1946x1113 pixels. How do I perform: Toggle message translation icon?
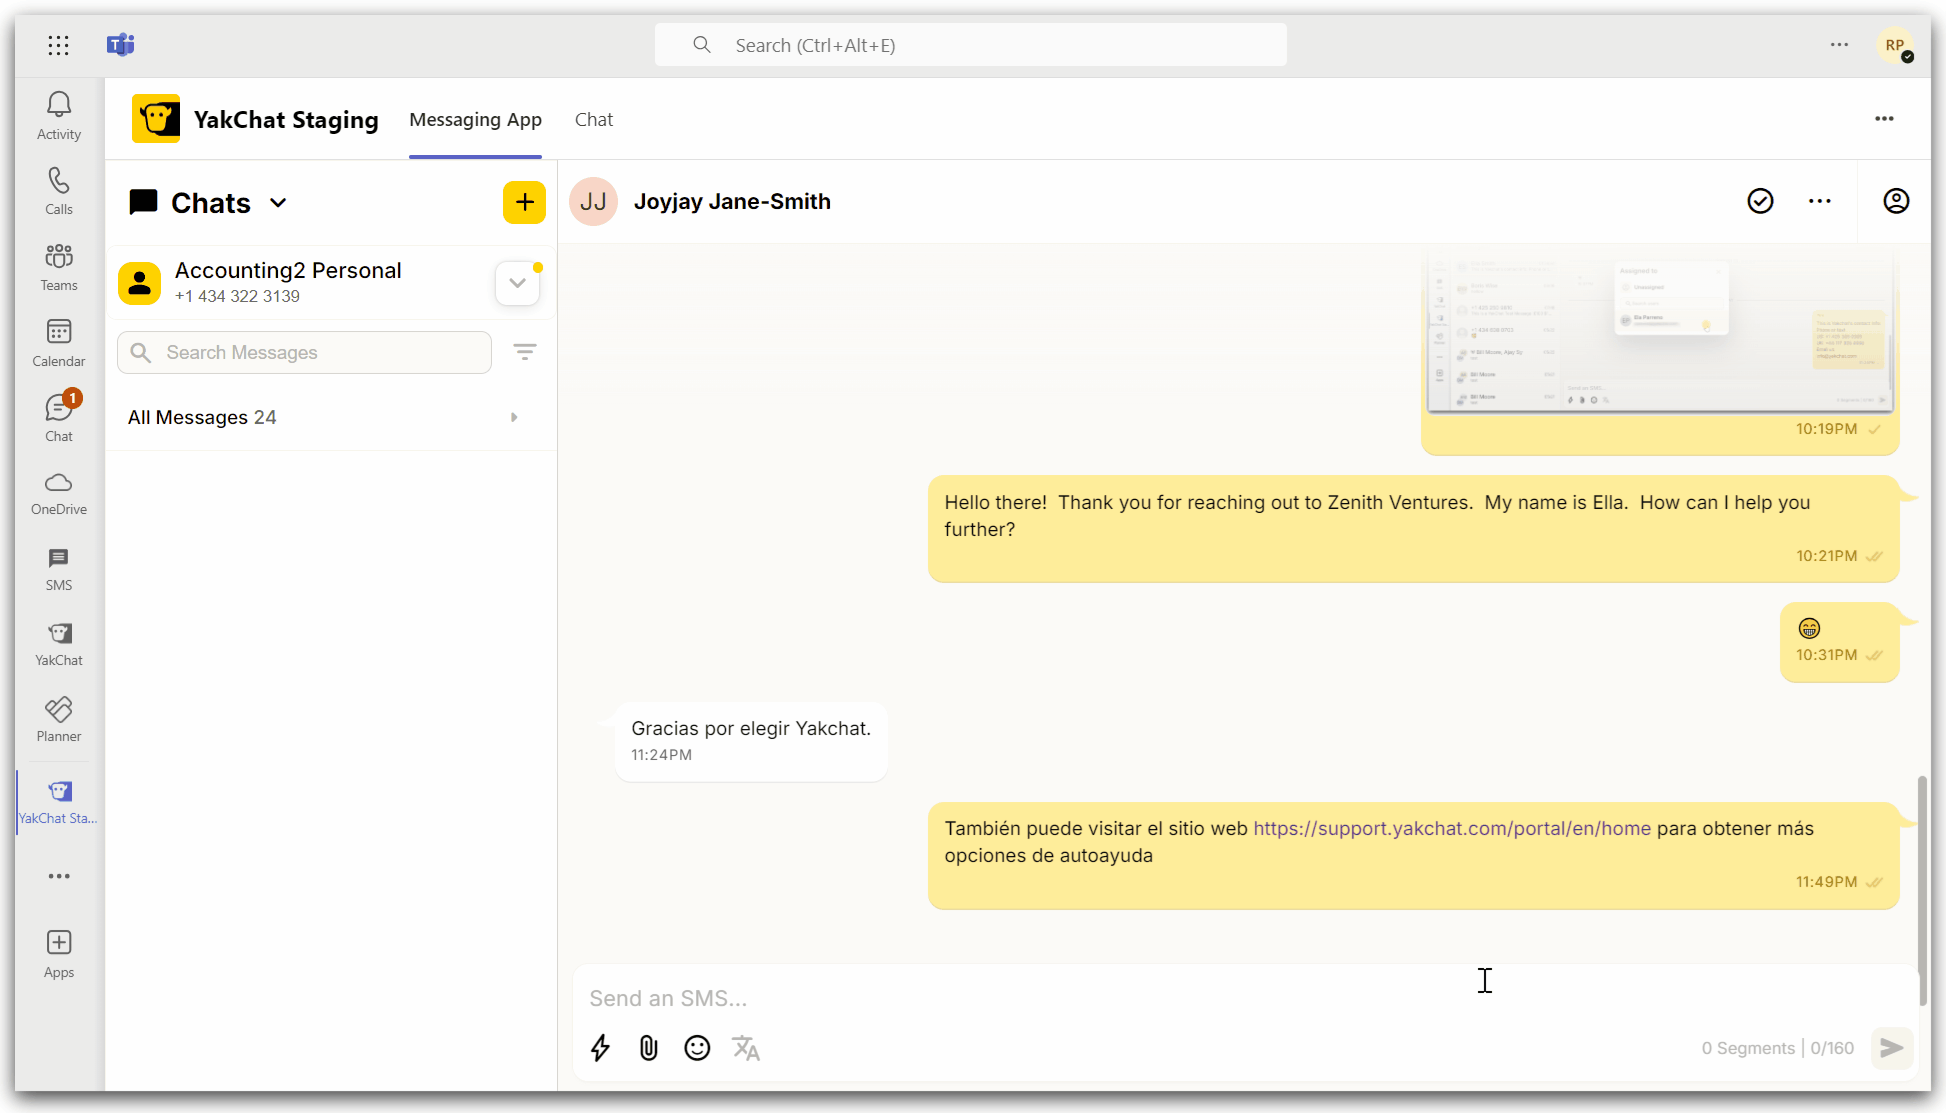[x=746, y=1048]
